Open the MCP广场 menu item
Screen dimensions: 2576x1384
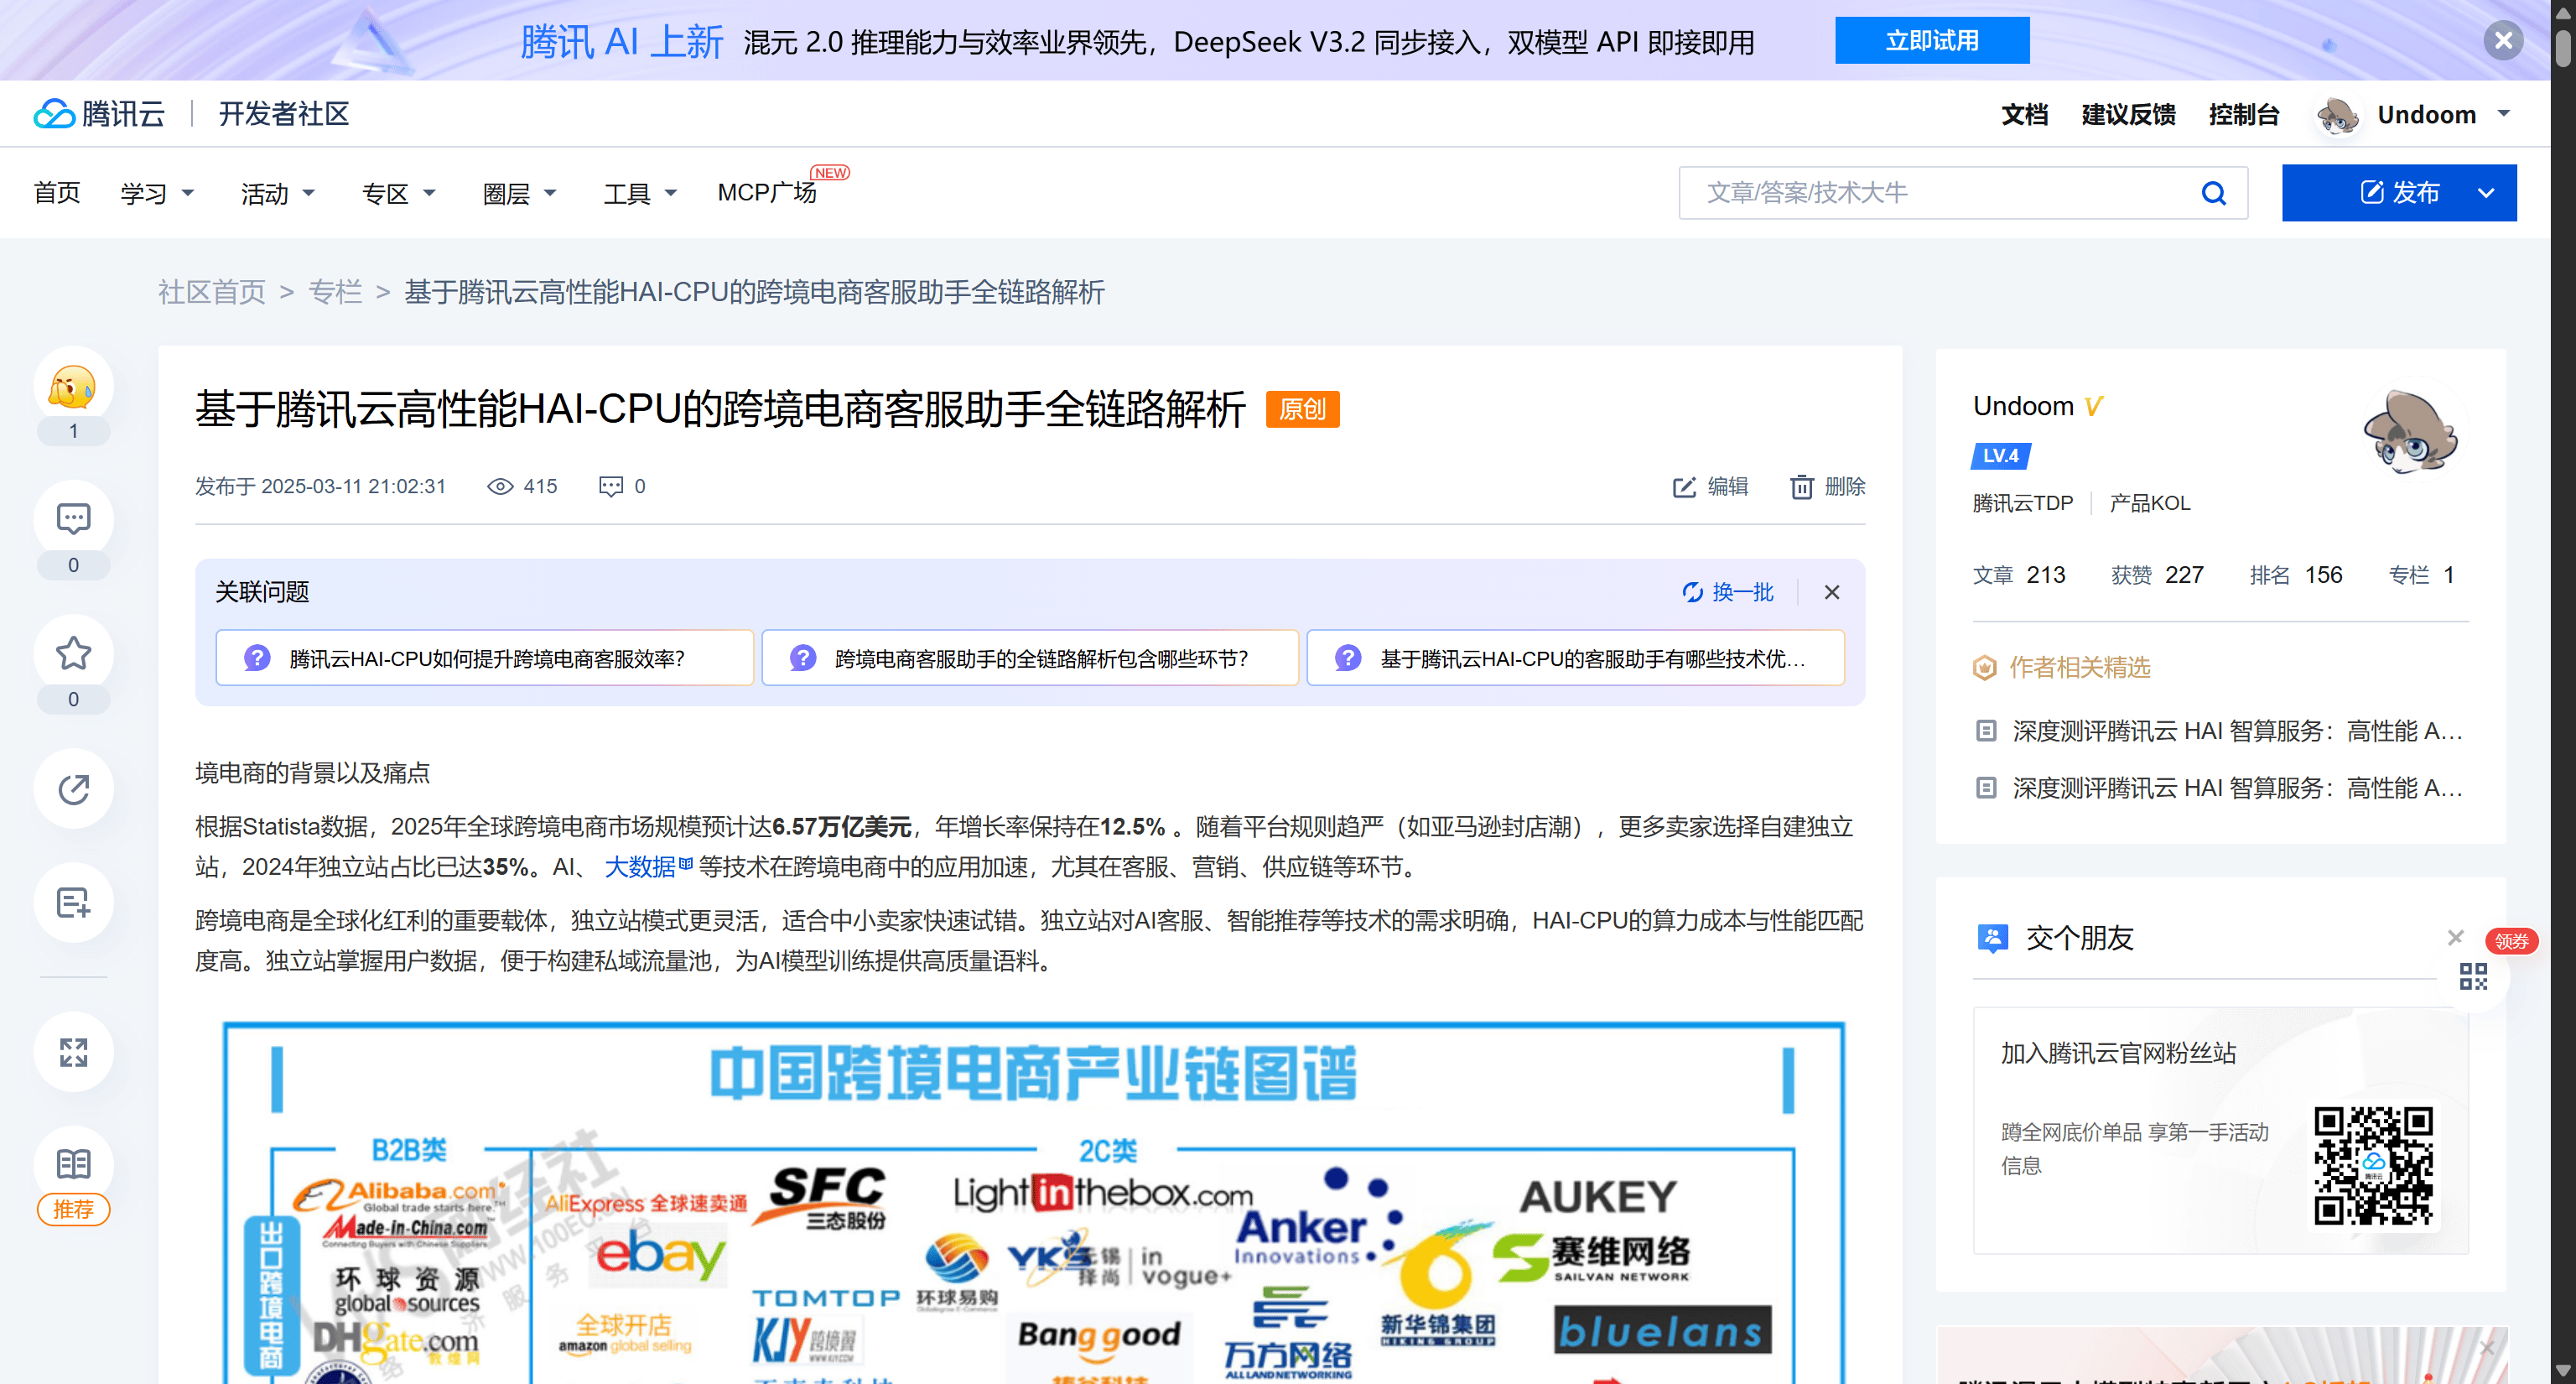point(767,193)
